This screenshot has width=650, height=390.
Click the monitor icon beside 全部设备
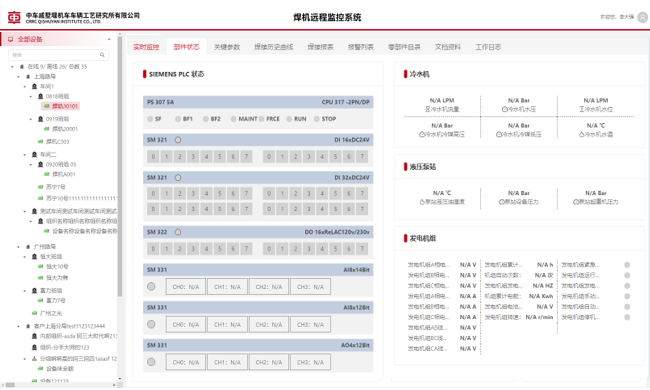(10, 39)
